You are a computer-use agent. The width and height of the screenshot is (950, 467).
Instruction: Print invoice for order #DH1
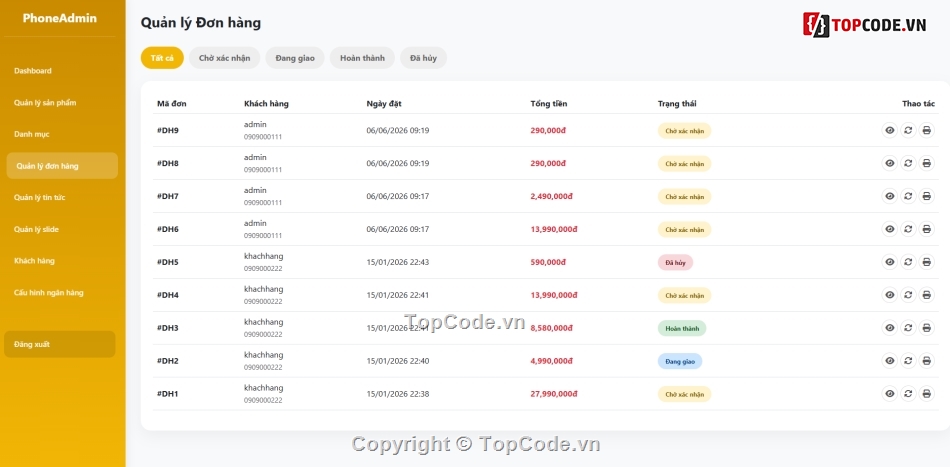pos(926,394)
